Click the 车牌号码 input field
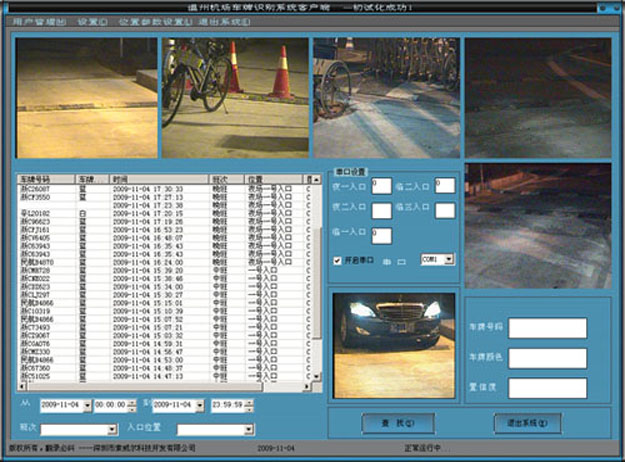This screenshot has width=625, height=462. tap(547, 329)
